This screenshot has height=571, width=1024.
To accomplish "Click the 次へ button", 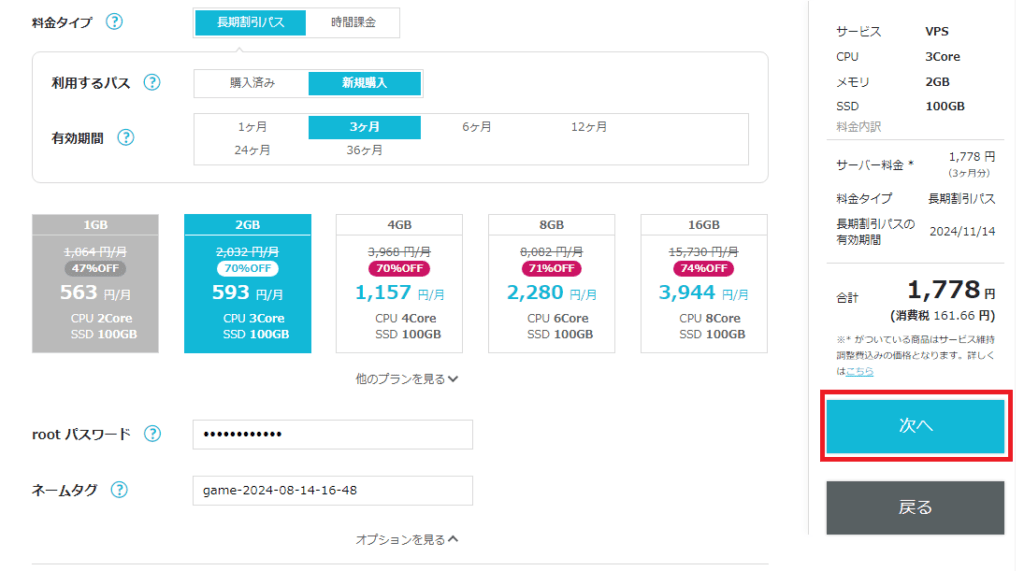I will coord(915,426).
